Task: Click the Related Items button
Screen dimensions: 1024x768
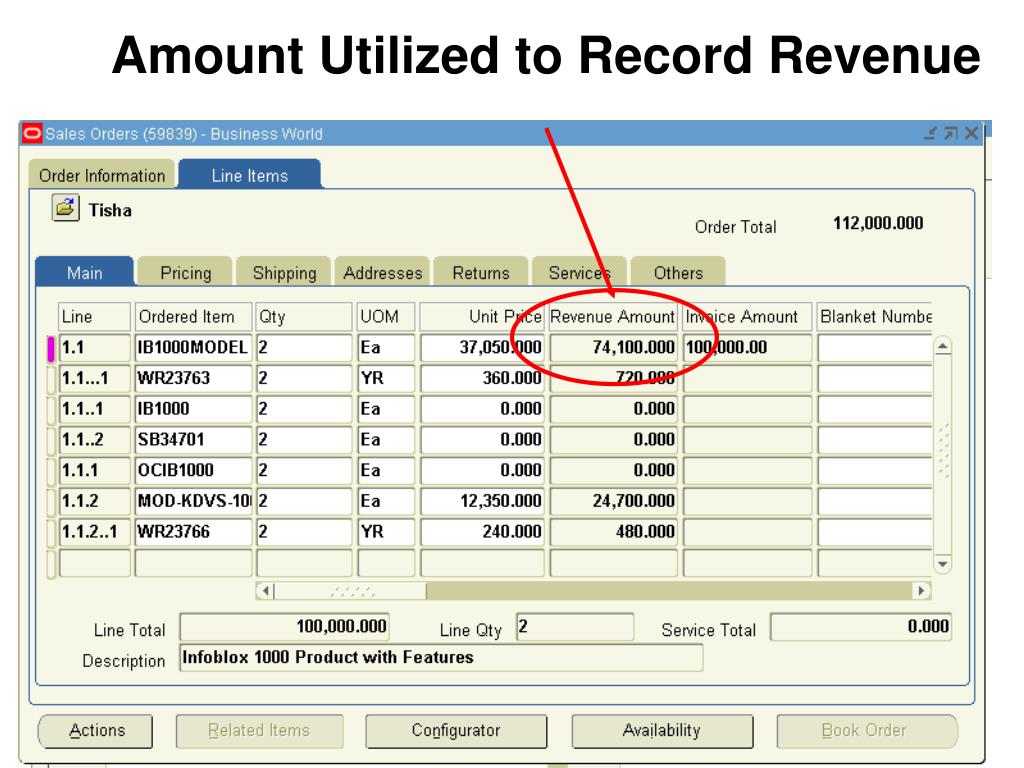Action: tap(259, 730)
